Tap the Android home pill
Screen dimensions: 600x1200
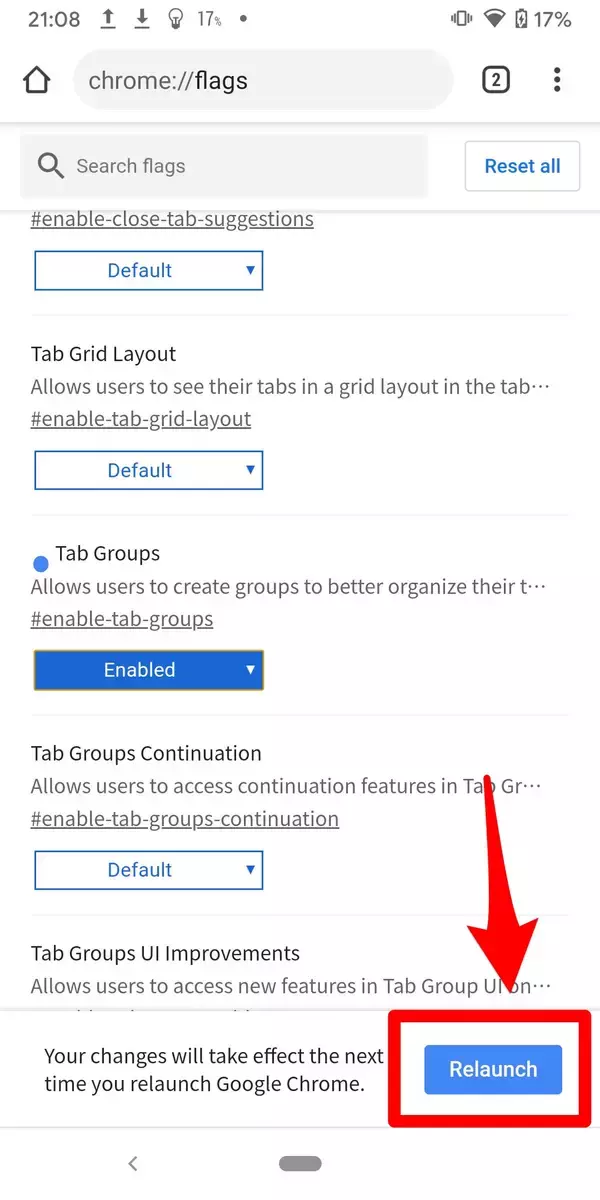click(300, 1163)
